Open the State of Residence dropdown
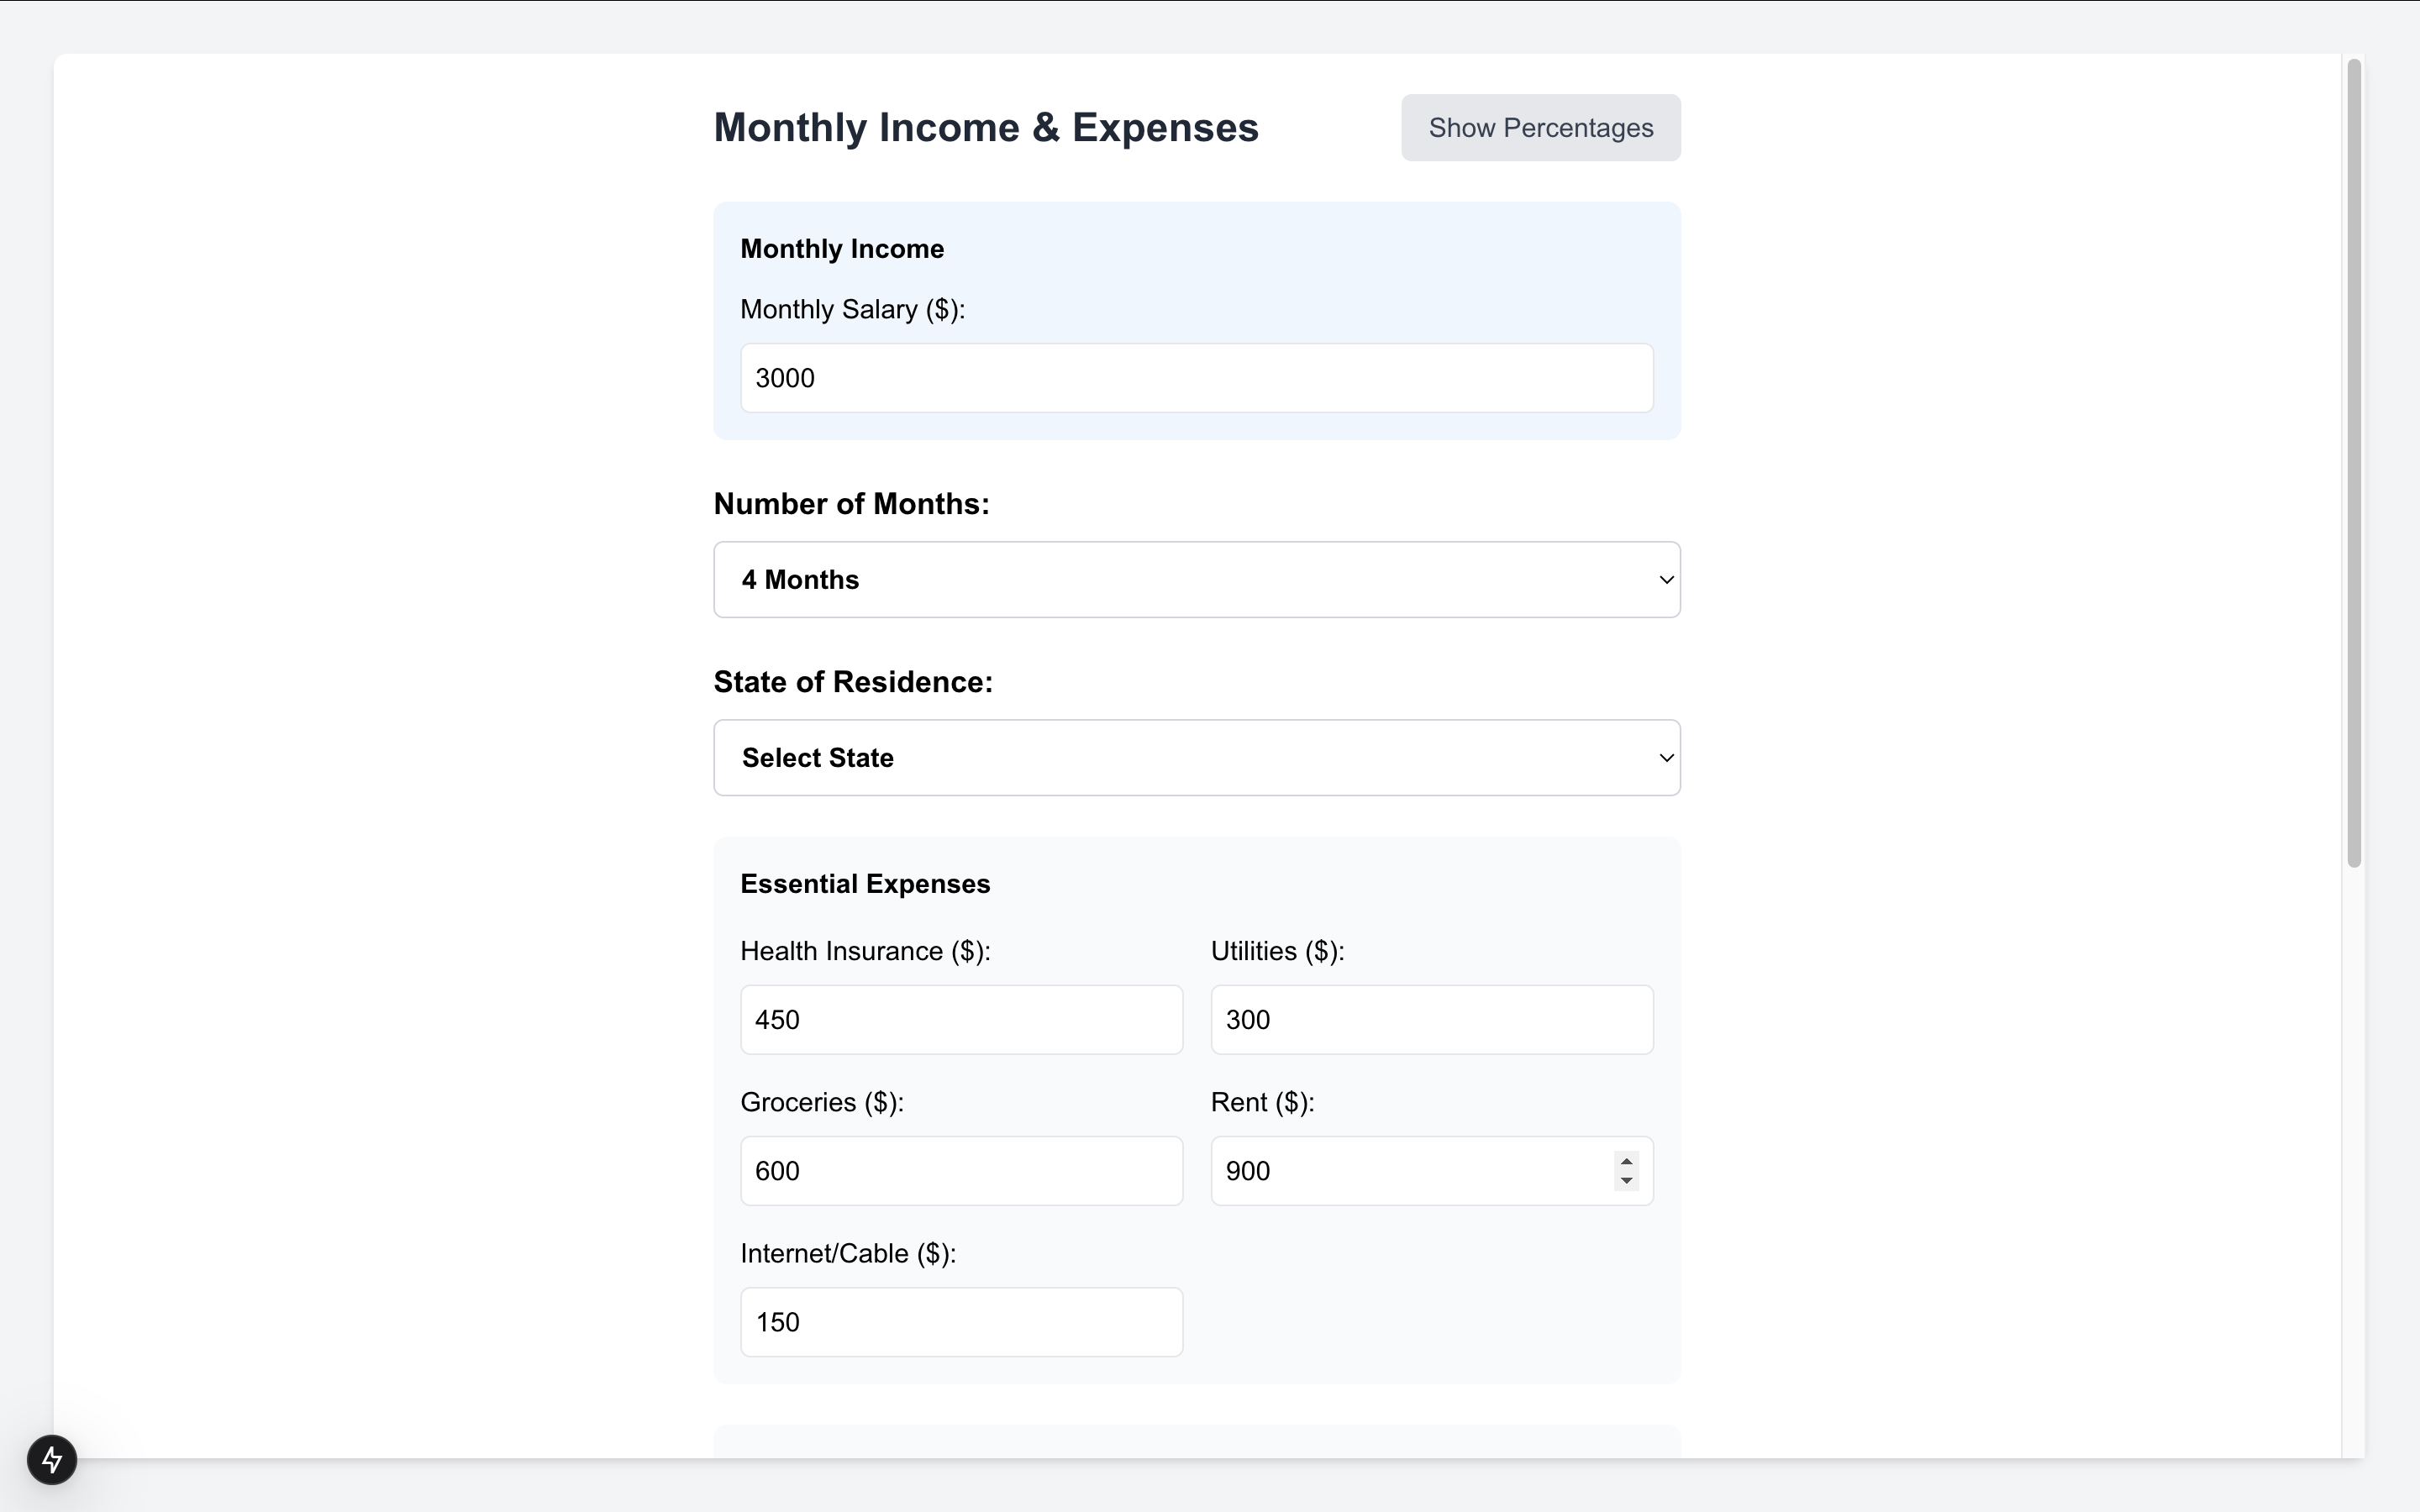 point(1195,758)
